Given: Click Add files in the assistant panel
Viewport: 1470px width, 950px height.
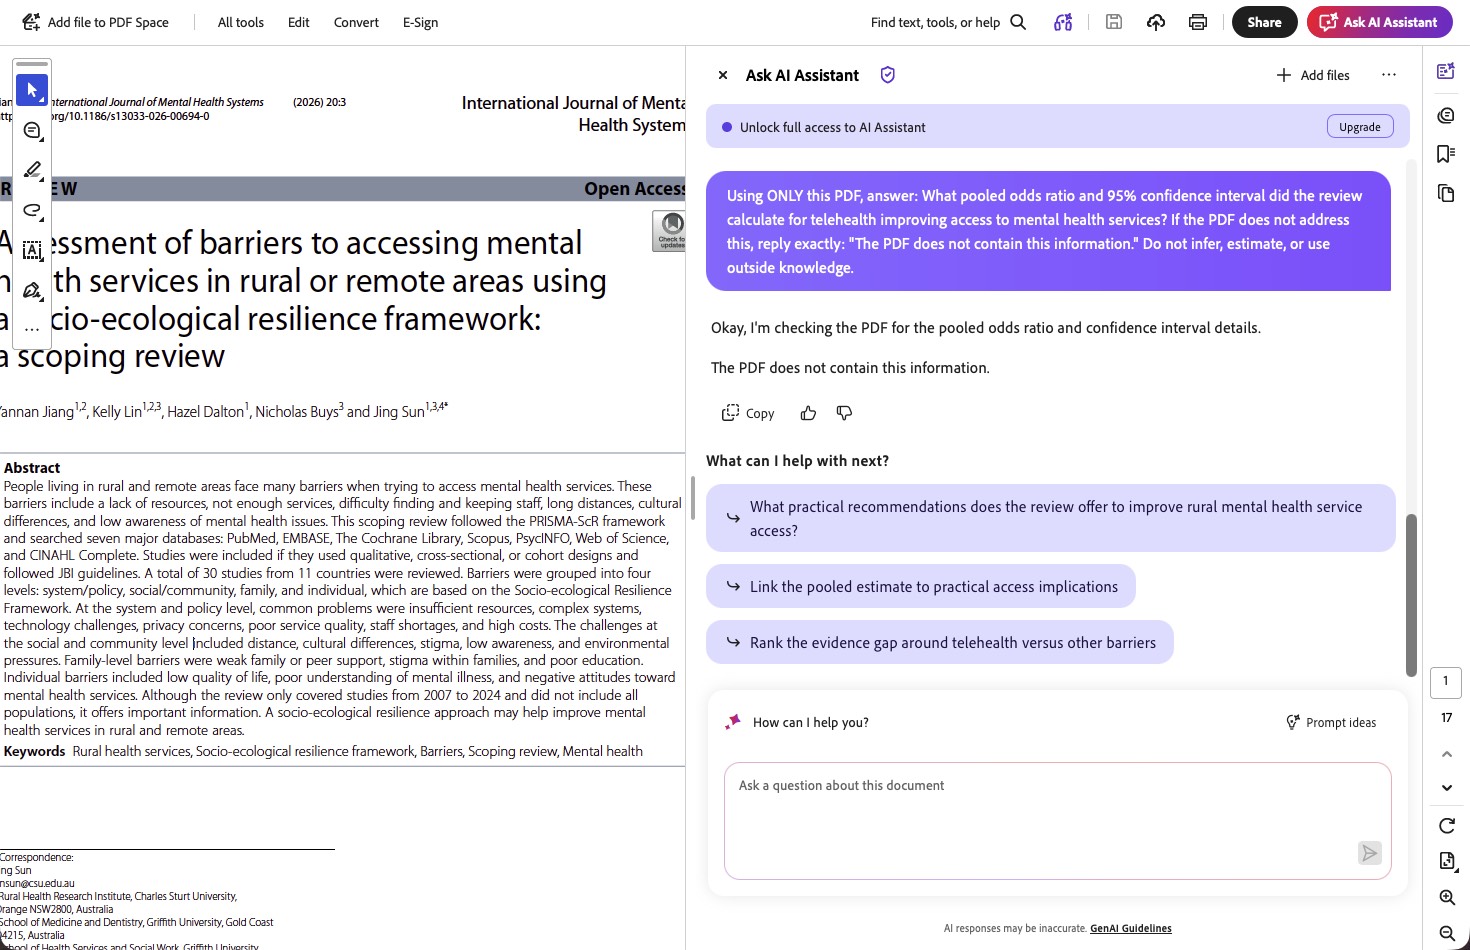Looking at the screenshot, I should click(1313, 75).
